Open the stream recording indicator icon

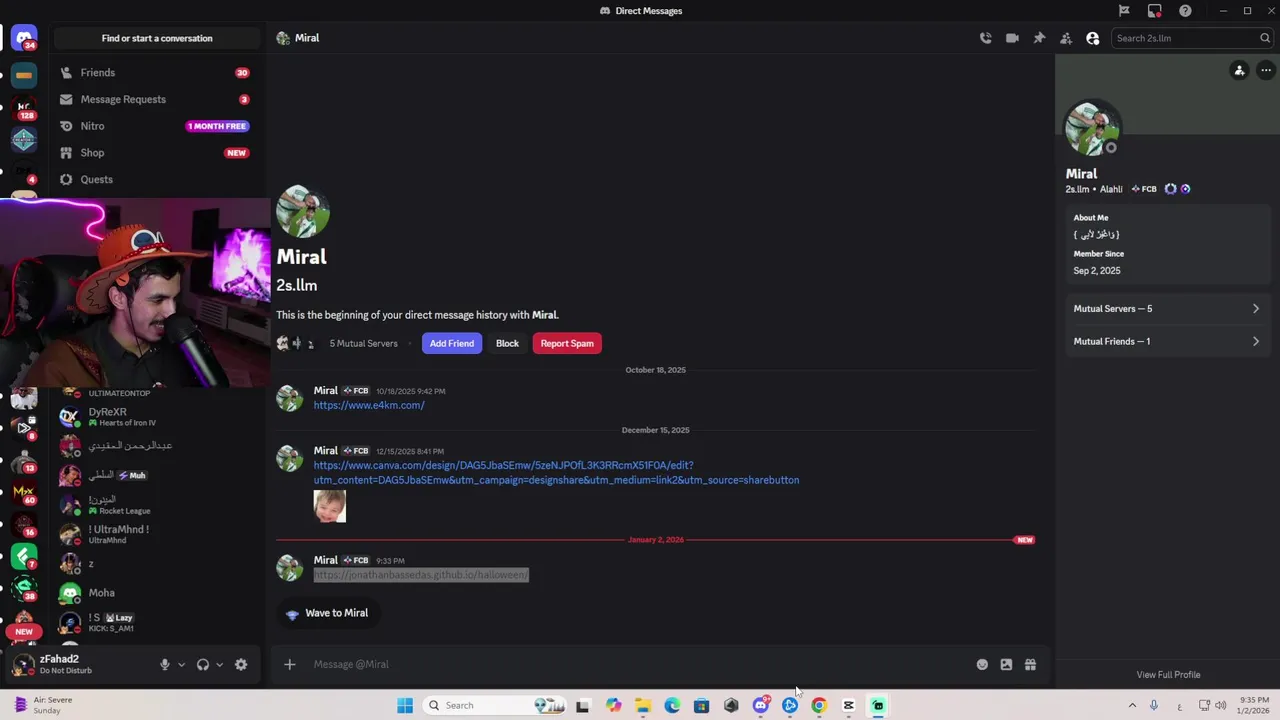[1154, 11]
